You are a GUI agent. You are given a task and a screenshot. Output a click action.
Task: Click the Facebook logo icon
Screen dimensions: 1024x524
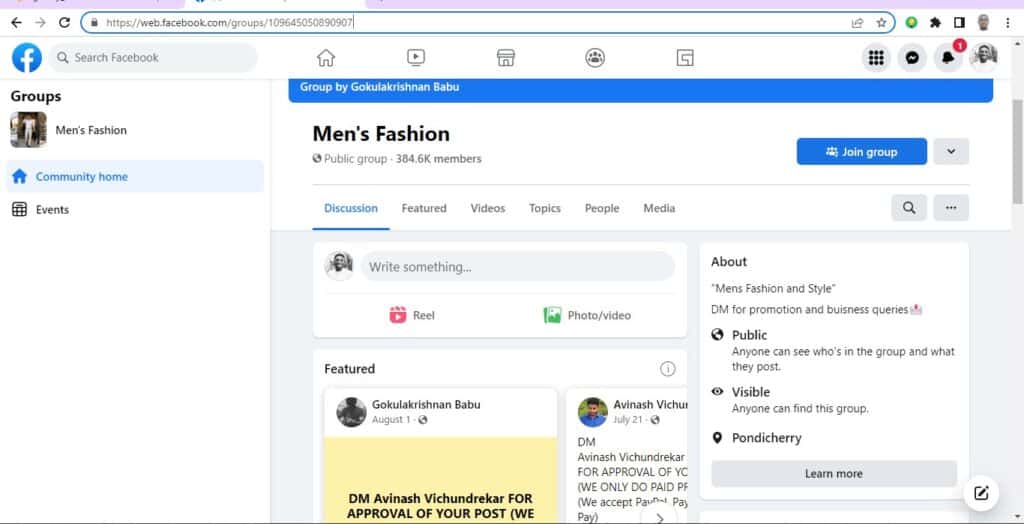[x=27, y=57]
